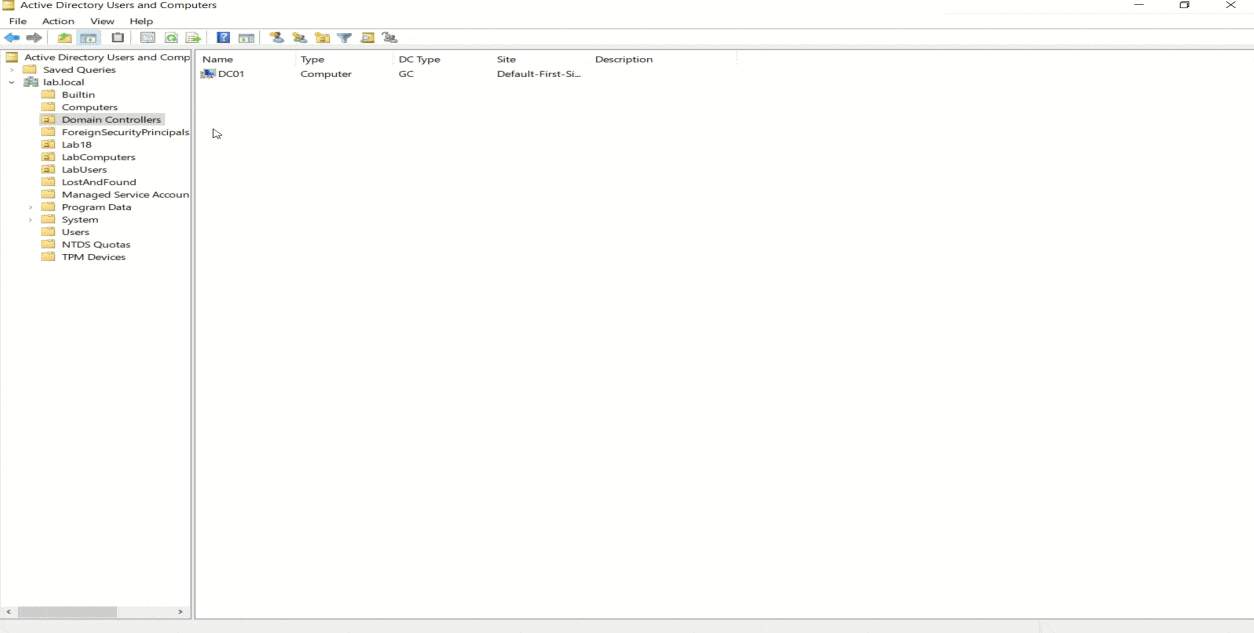The width and height of the screenshot is (1254, 633).
Task: Open the Action menu
Action: pos(58,21)
